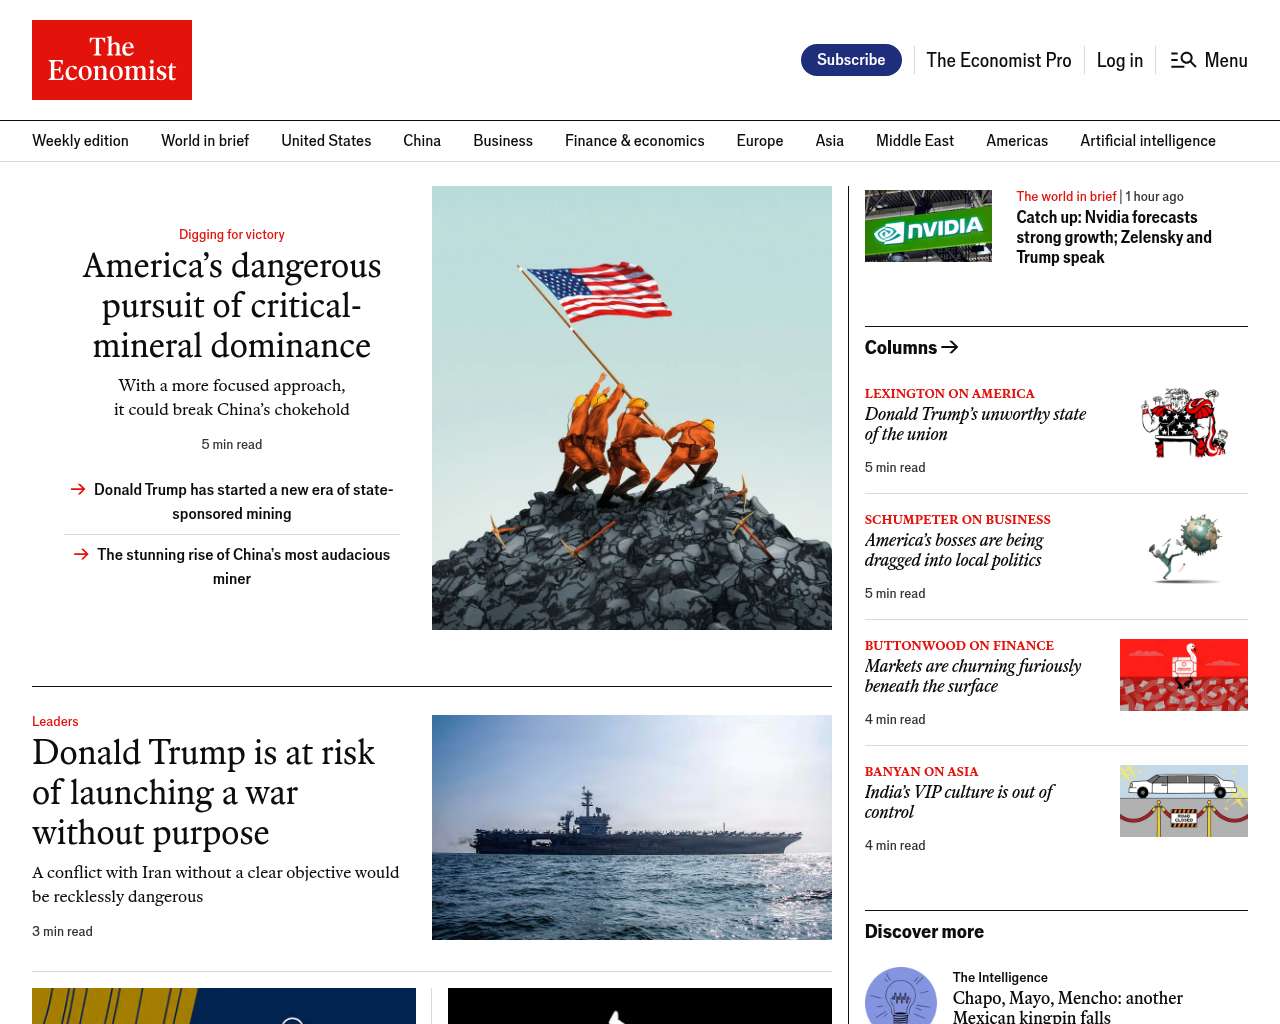This screenshot has height=1024, width=1280.
Task: Click Log in
Action: (x=1120, y=60)
